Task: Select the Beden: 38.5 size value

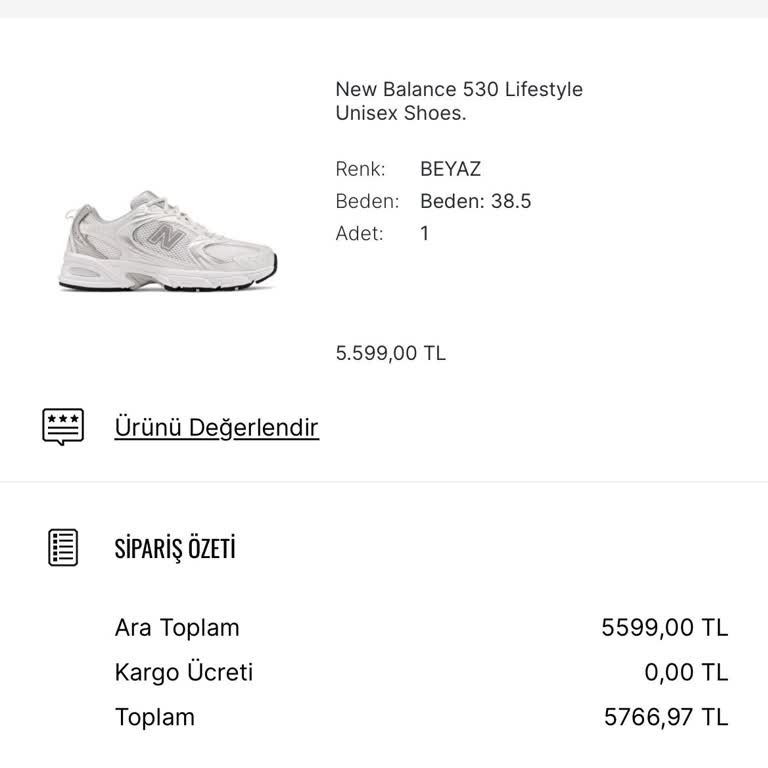Action: (x=475, y=201)
